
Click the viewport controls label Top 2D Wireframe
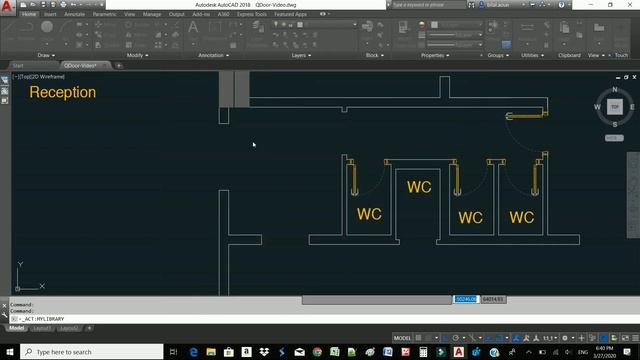[39, 76]
